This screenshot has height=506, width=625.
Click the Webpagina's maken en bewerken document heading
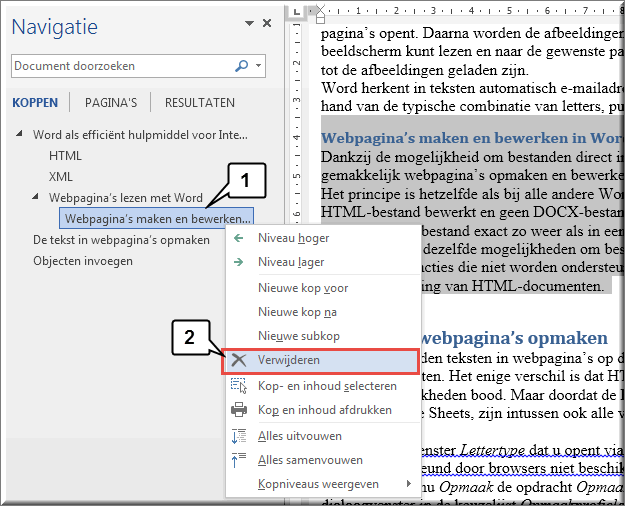[473, 138]
